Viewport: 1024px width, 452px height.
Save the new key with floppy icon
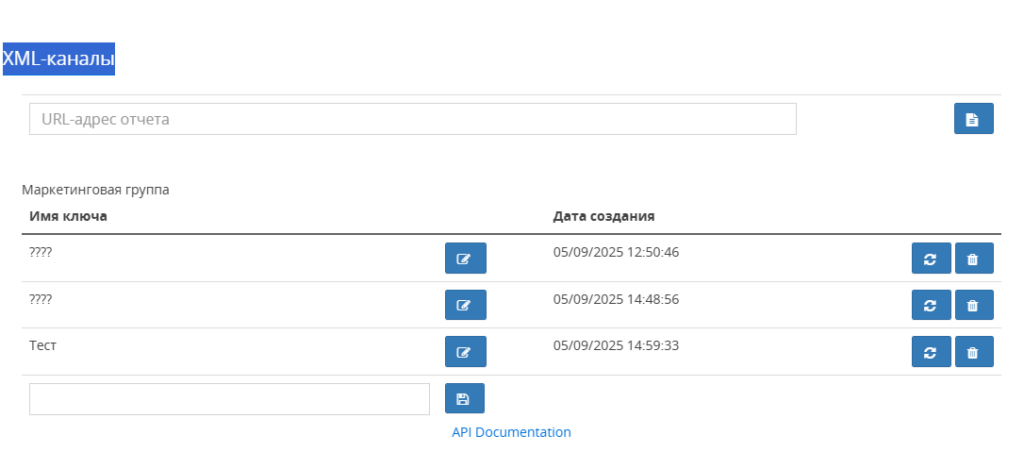pos(465,398)
